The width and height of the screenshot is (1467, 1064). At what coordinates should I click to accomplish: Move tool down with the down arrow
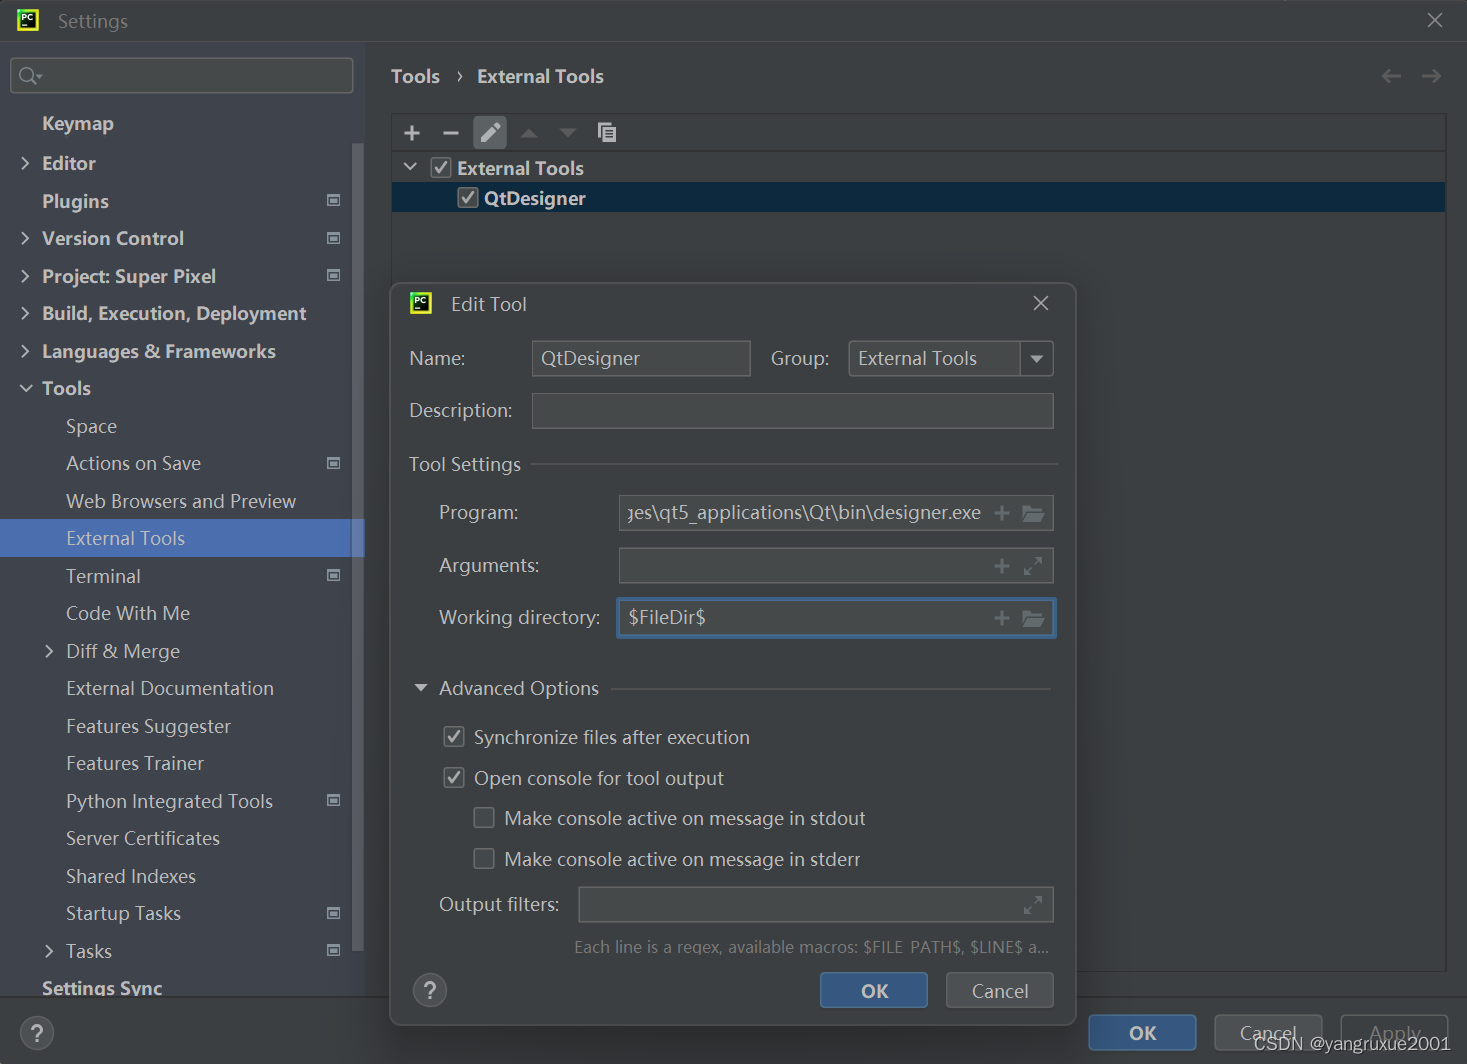(x=568, y=133)
